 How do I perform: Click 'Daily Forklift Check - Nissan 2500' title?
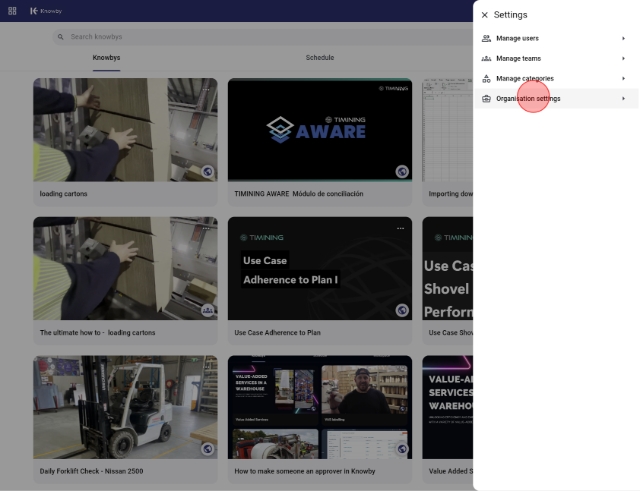(x=91, y=471)
